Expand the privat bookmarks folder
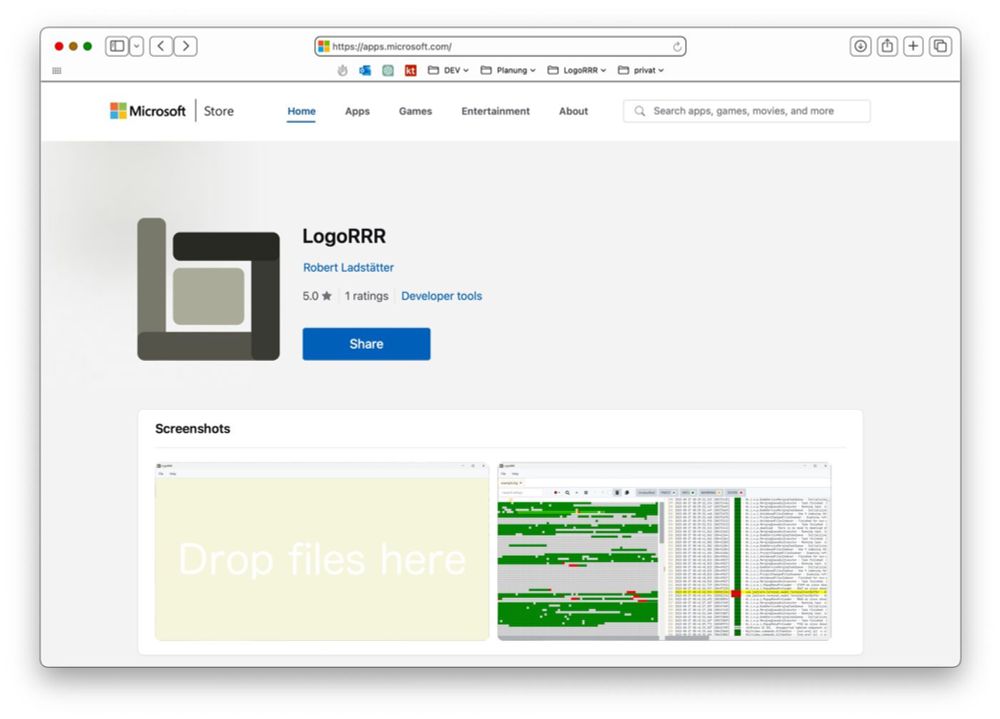Image resolution: width=1000 pixels, height=719 pixels. (x=641, y=70)
